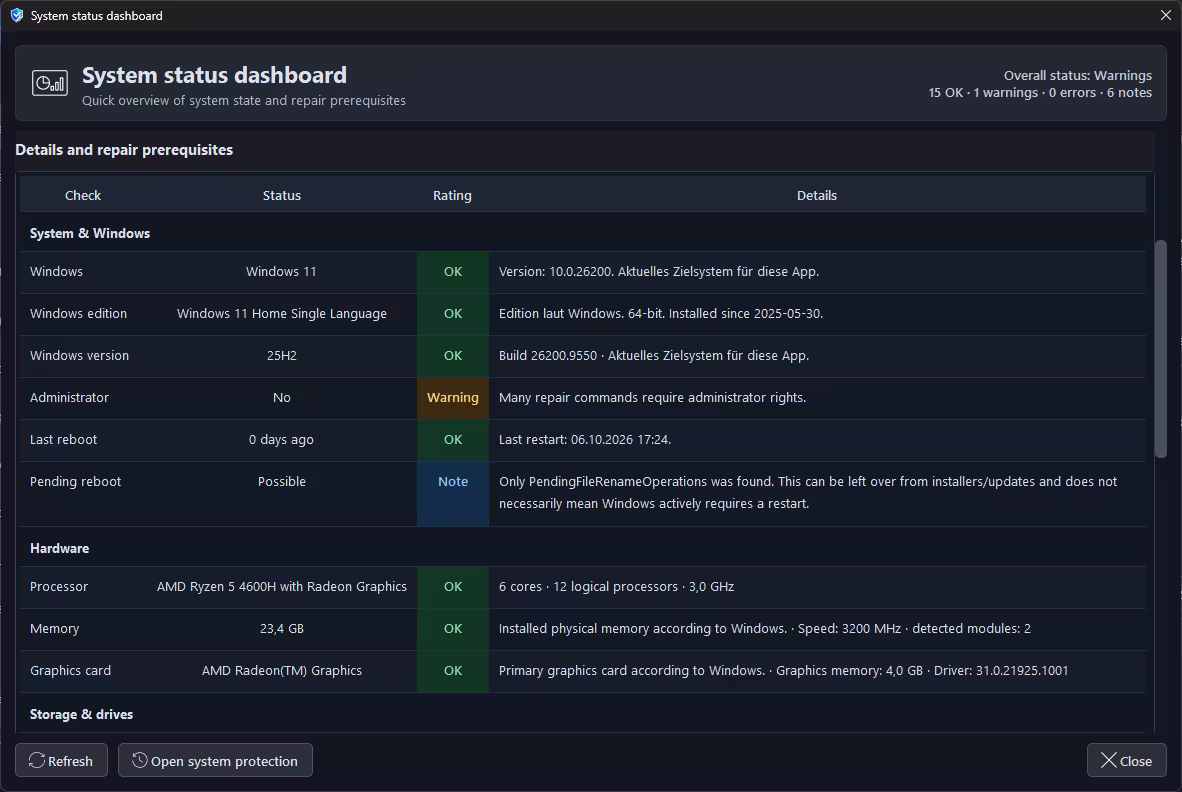This screenshot has width=1182, height=792.
Task: Click the Build 26200.9550 details text
Action: click(x=654, y=356)
